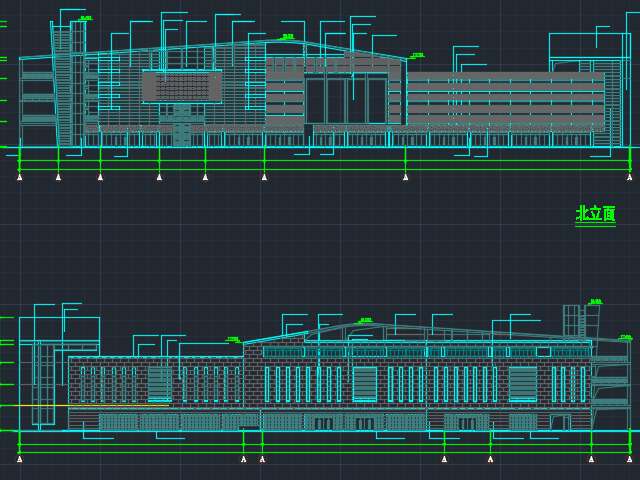This screenshot has width=640, height=480.
Task: Click leftmost axis triangle under lower elevation
Action: click(19, 459)
